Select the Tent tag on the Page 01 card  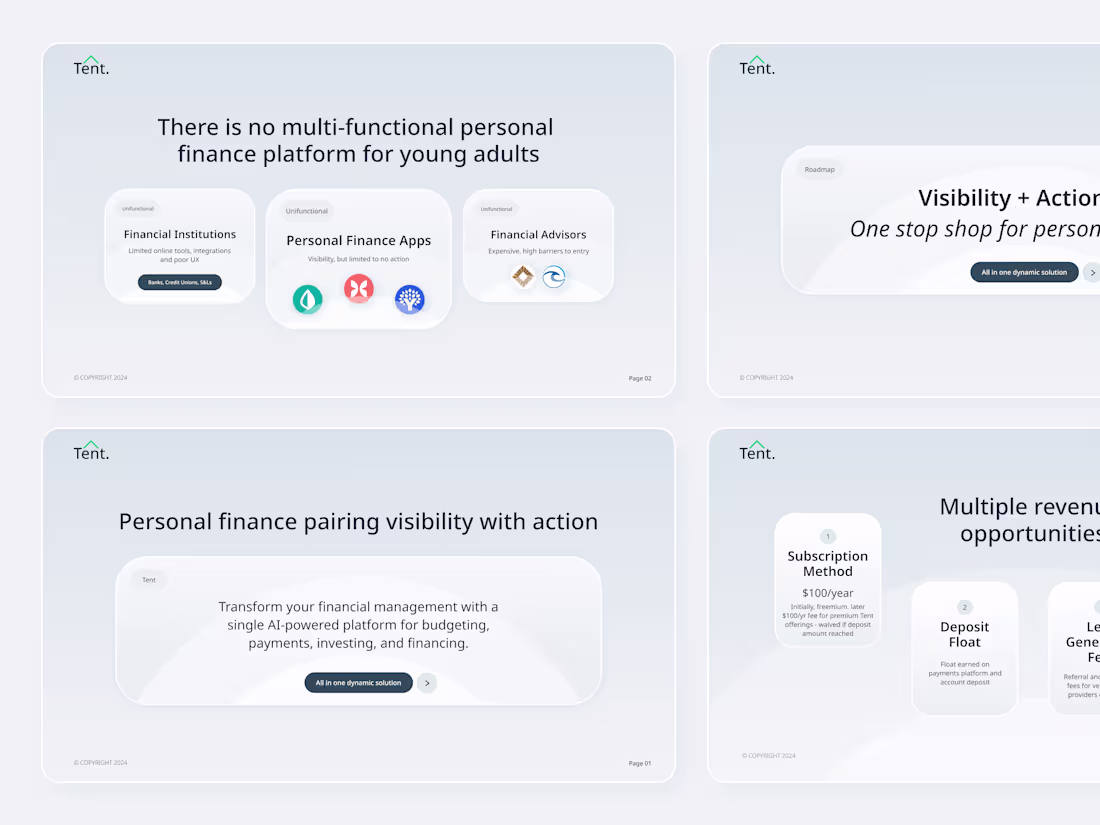pos(149,580)
